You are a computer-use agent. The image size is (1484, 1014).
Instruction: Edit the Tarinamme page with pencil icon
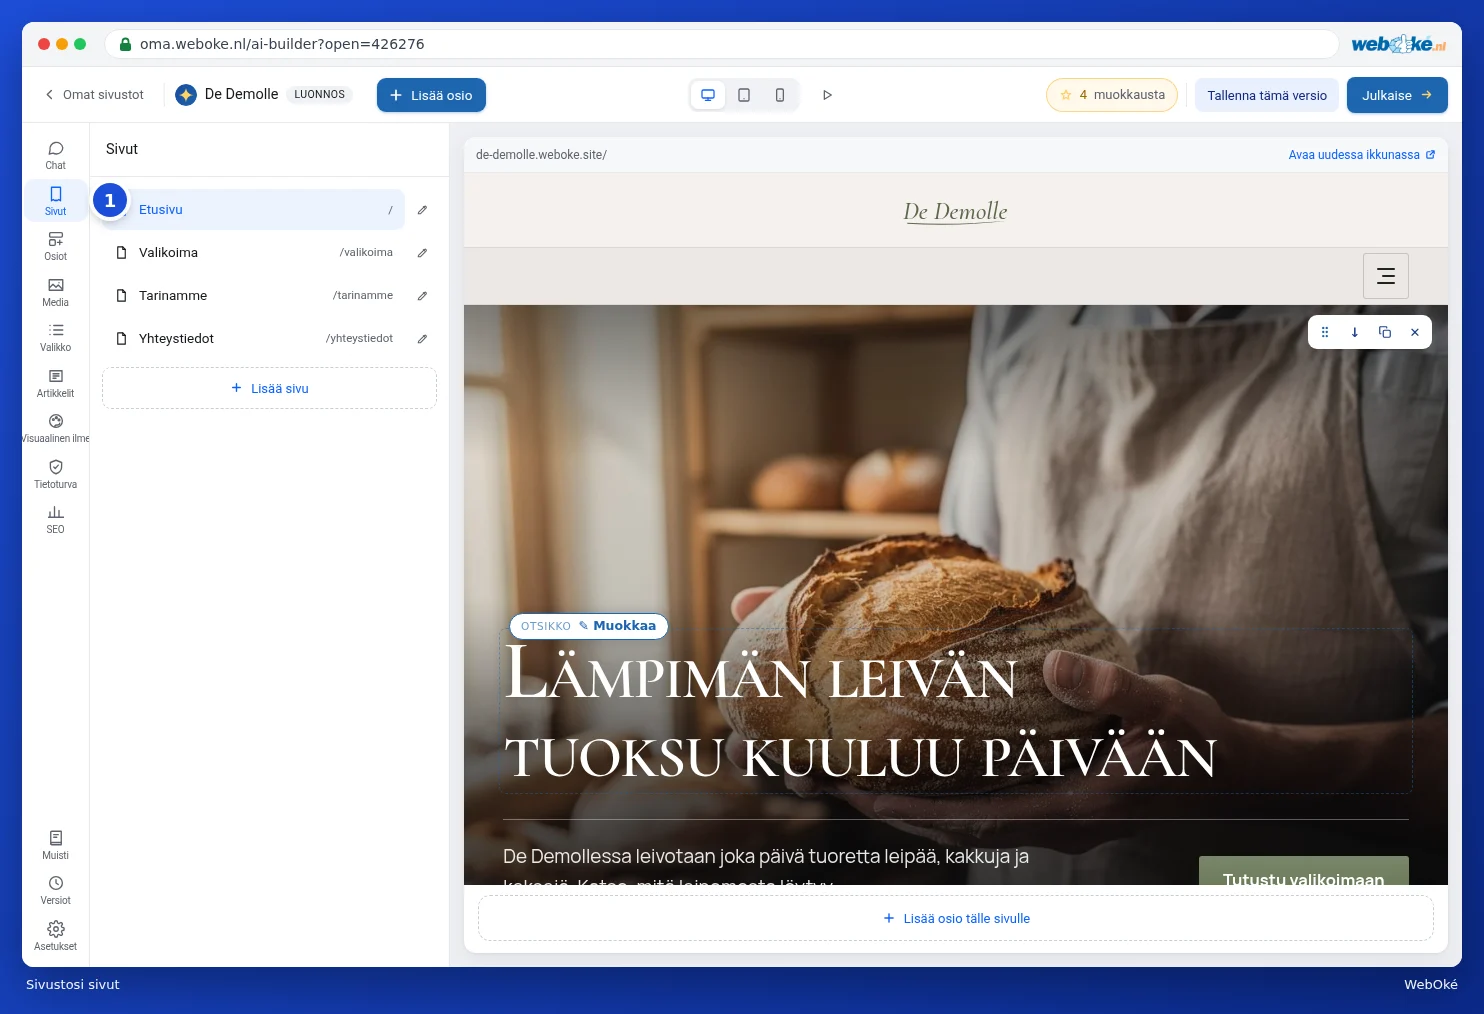coord(422,296)
